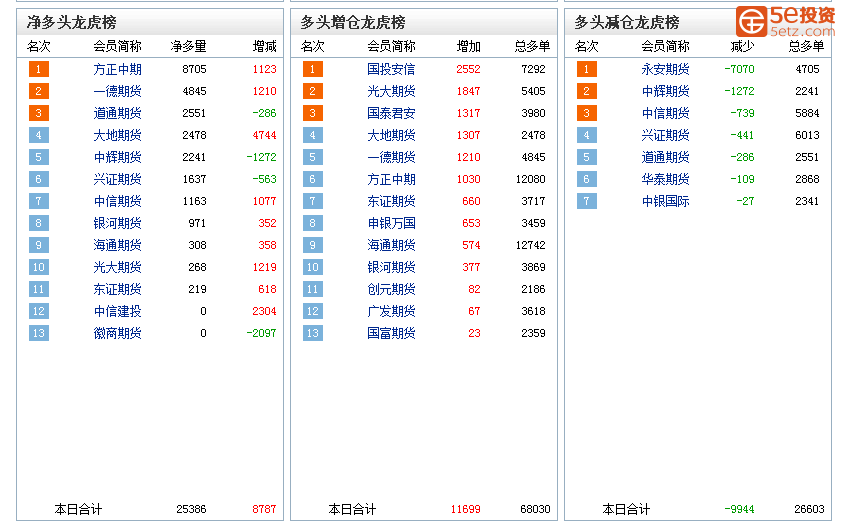The height and width of the screenshot is (526, 843).
Task: Open 广发期货 member link
Action: (391, 311)
